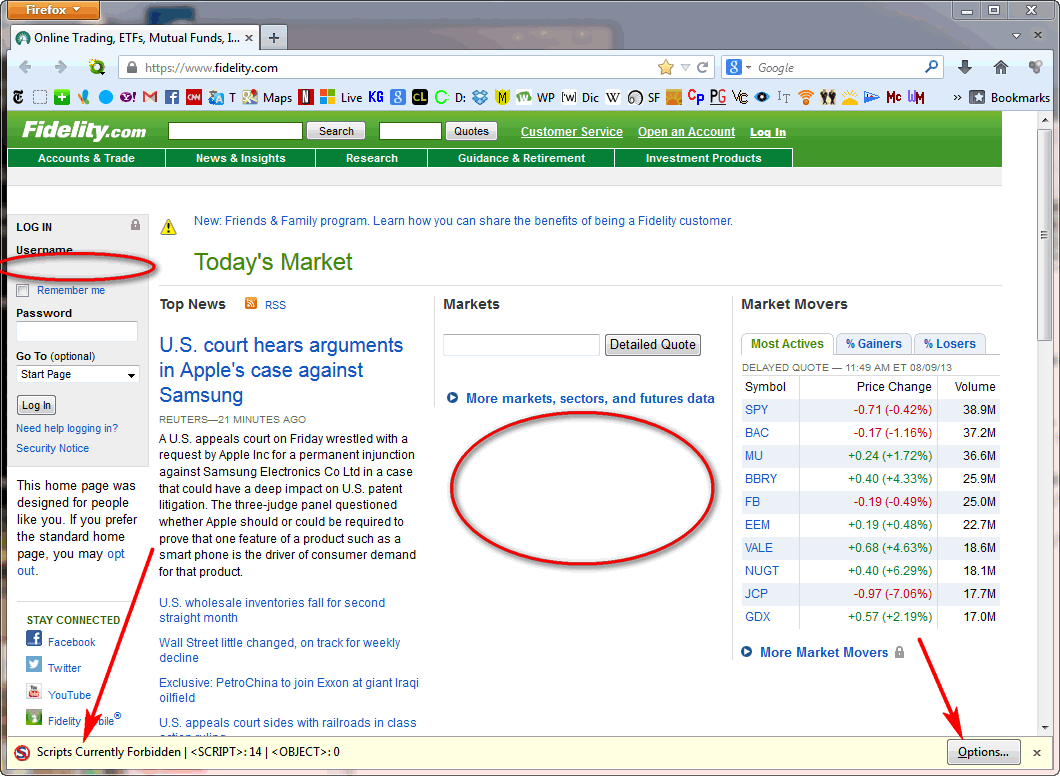The height and width of the screenshot is (776, 1060).
Task: Open the search engine selector next to Google
Action: point(738,68)
